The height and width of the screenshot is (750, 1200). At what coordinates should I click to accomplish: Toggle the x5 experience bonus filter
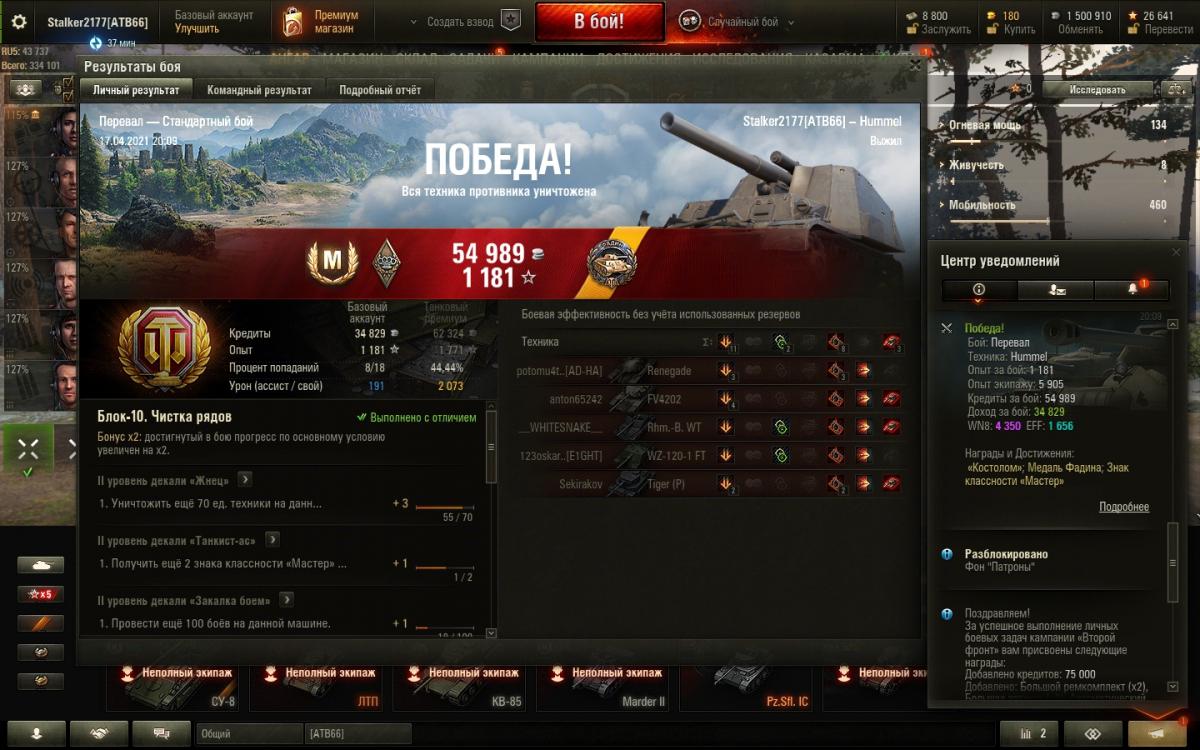point(40,594)
